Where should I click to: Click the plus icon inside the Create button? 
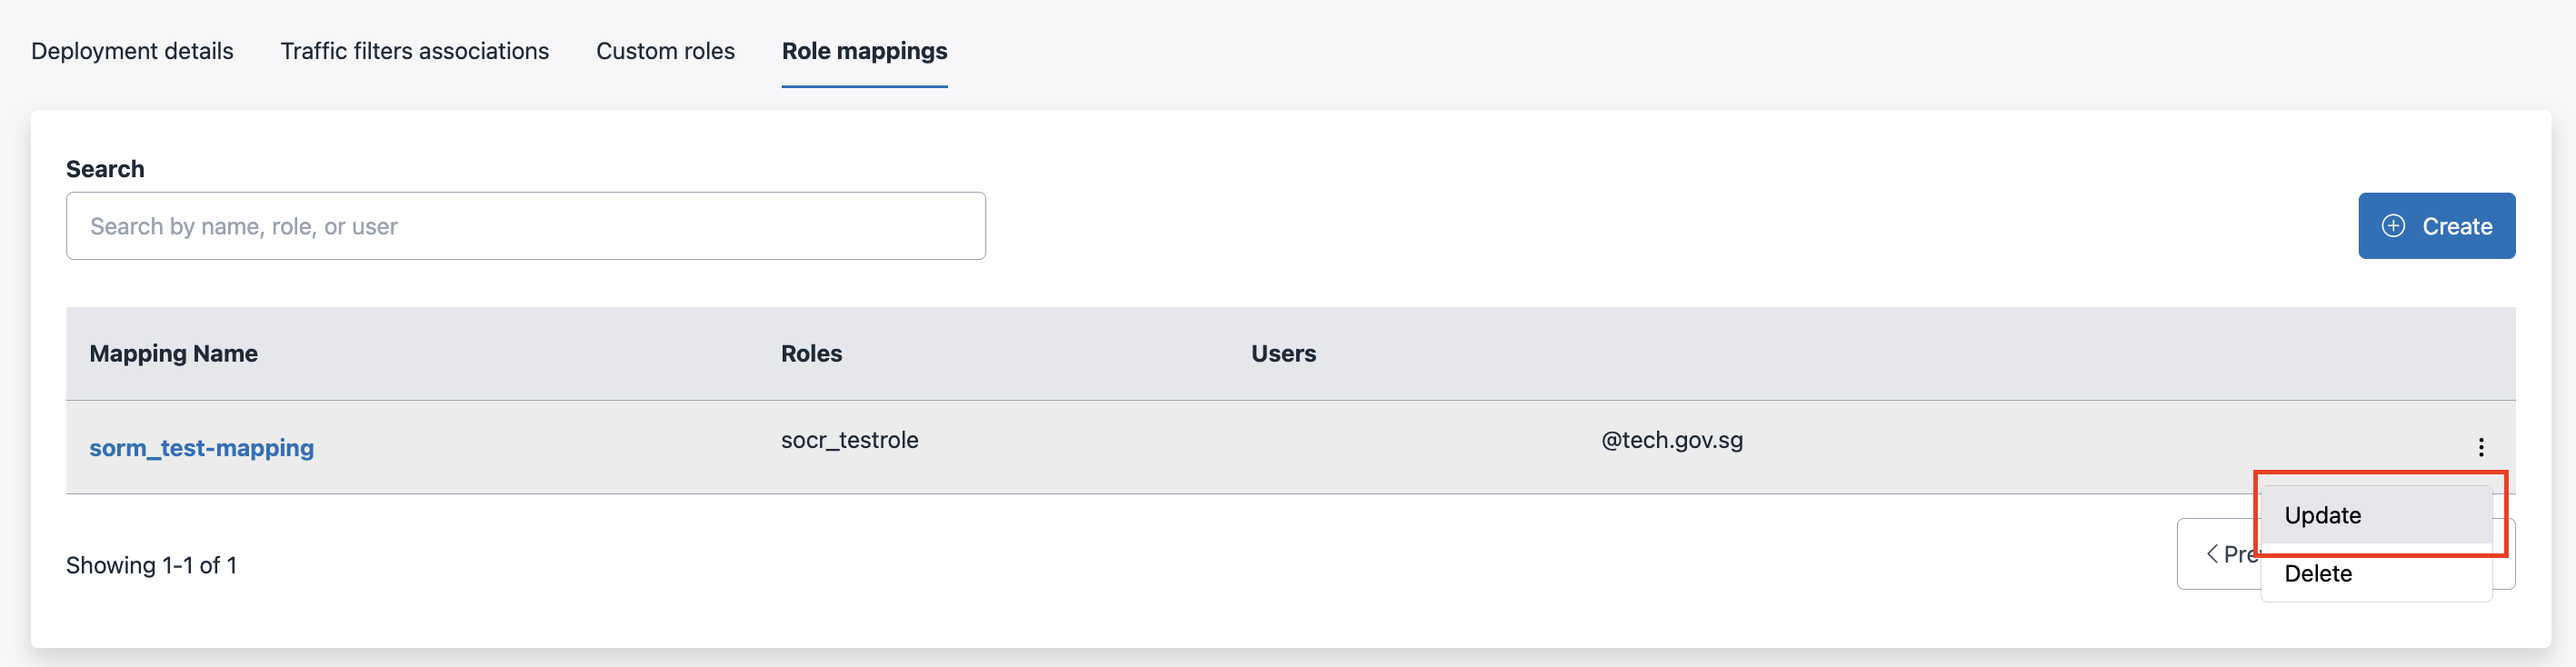click(x=2394, y=225)
